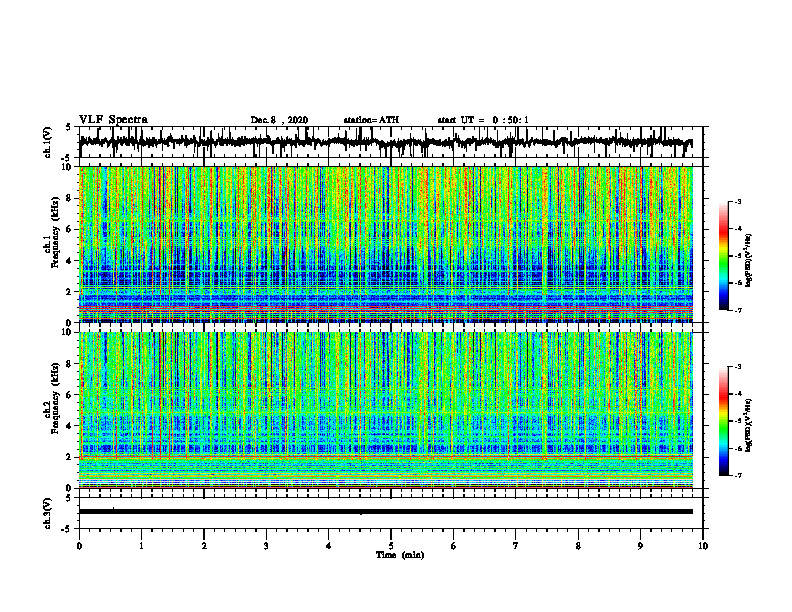The width and height of the screenshot is (792, 612).
Task: Click time axis tick label '7'
Action: [516, 546]
